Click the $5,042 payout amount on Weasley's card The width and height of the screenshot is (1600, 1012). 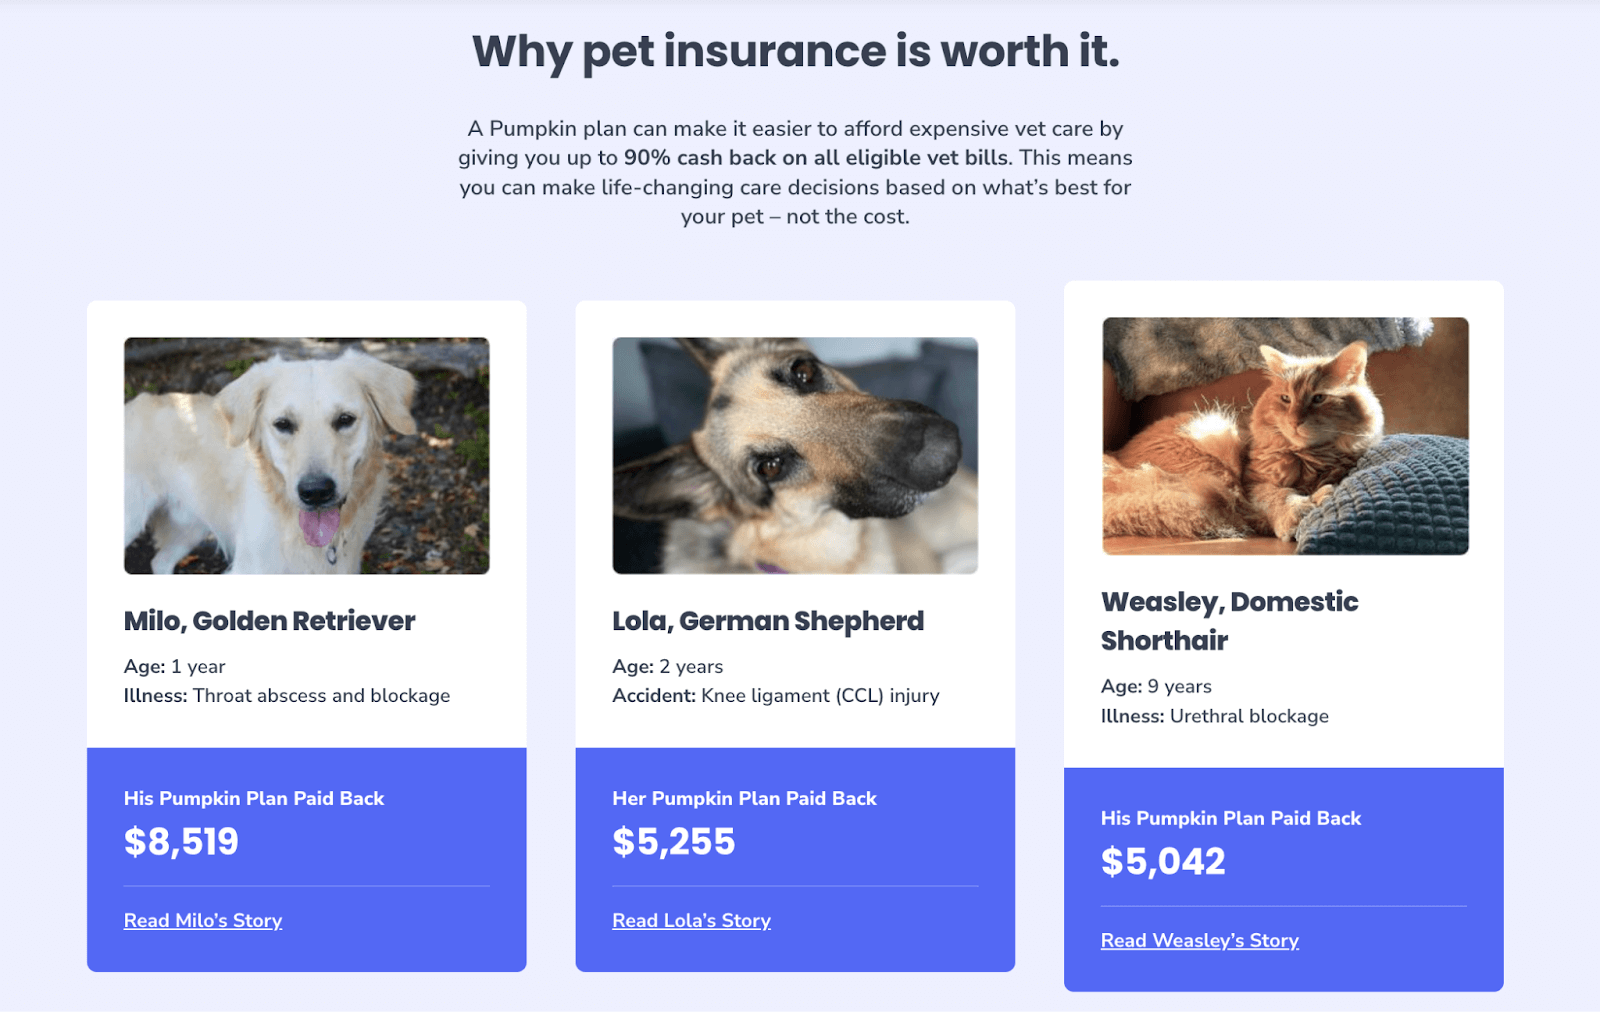[1163, 861]
